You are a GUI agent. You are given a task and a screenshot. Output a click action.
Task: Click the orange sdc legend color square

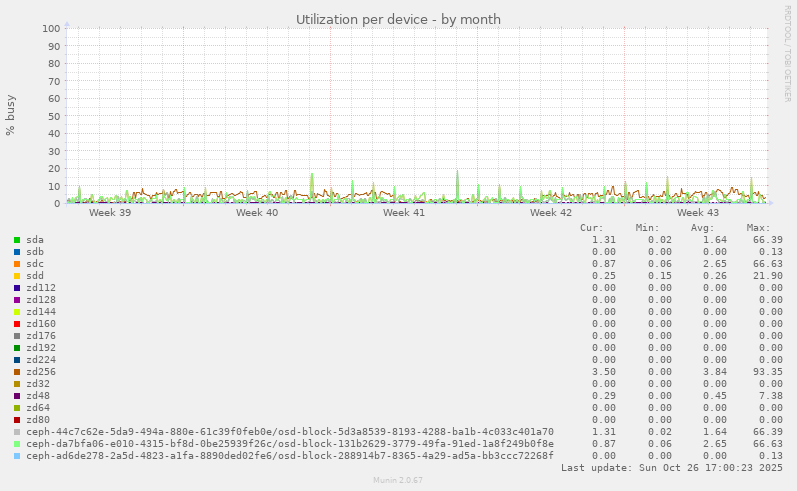pos(17,264)
